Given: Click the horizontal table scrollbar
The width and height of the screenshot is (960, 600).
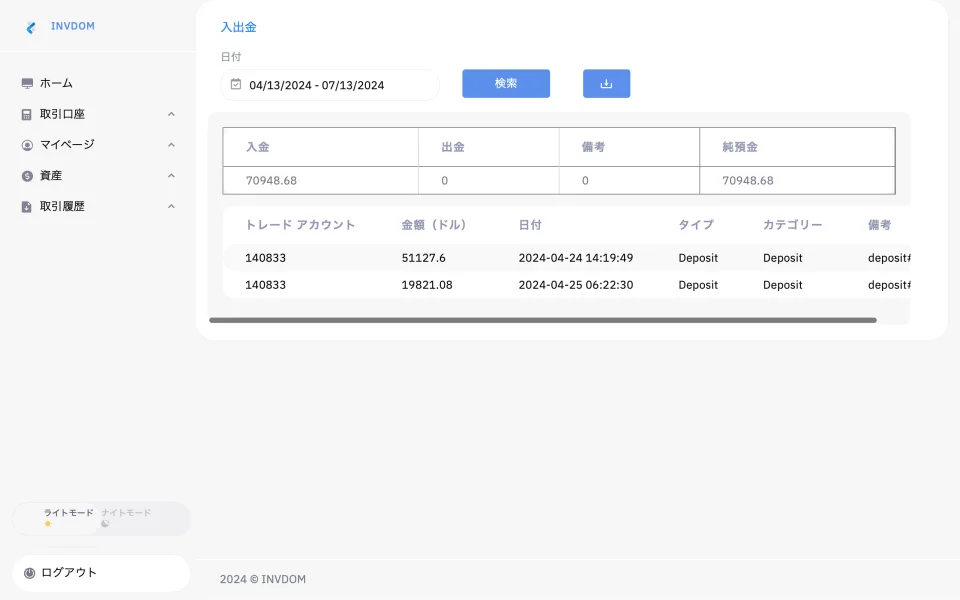Looking at the screenshot, I should point(542,320).
